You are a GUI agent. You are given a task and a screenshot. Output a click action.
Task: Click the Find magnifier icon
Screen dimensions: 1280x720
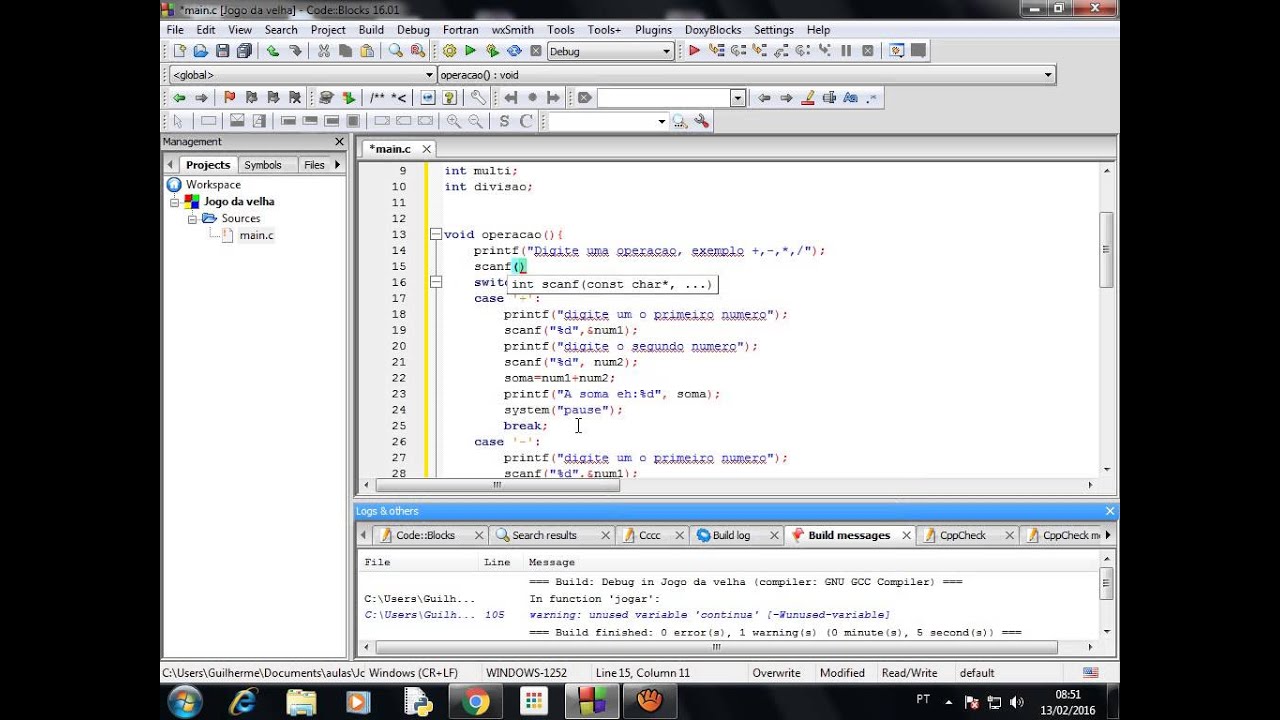396,51
